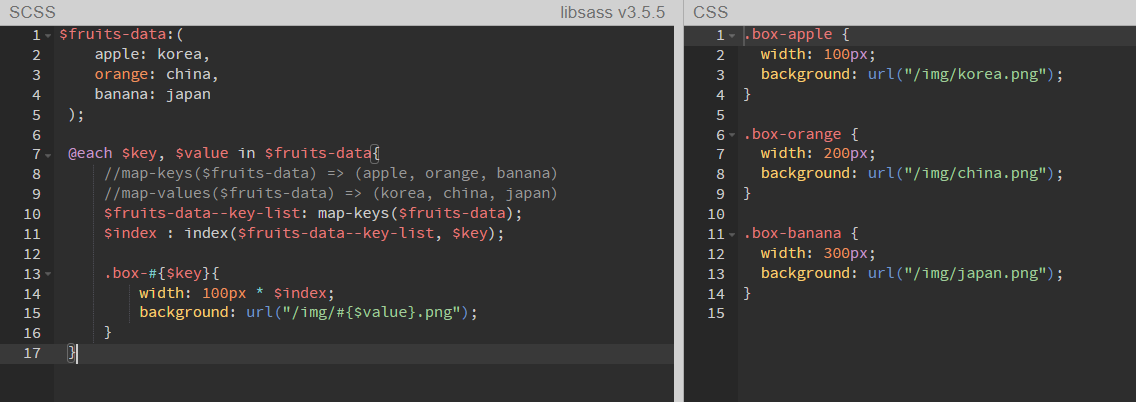The image size is (1136, 402).
Task: Collapse the .box-apple rule in the CSS pane
Action: point(732,35)
